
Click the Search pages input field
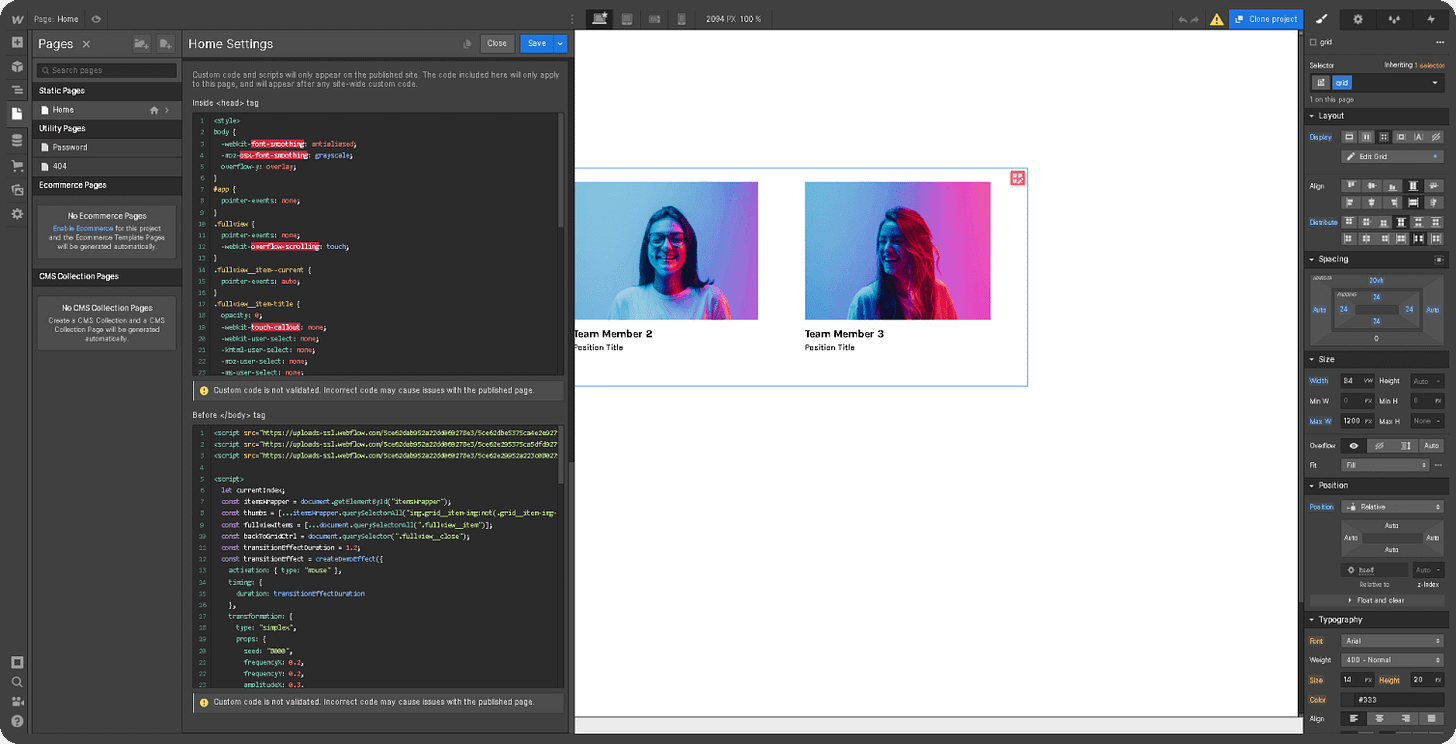click(x=106, y=70)
